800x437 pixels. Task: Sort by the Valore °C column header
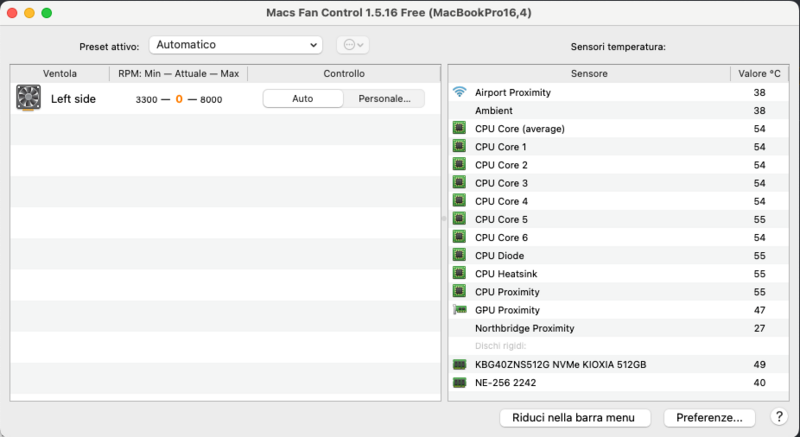(759, 74)
